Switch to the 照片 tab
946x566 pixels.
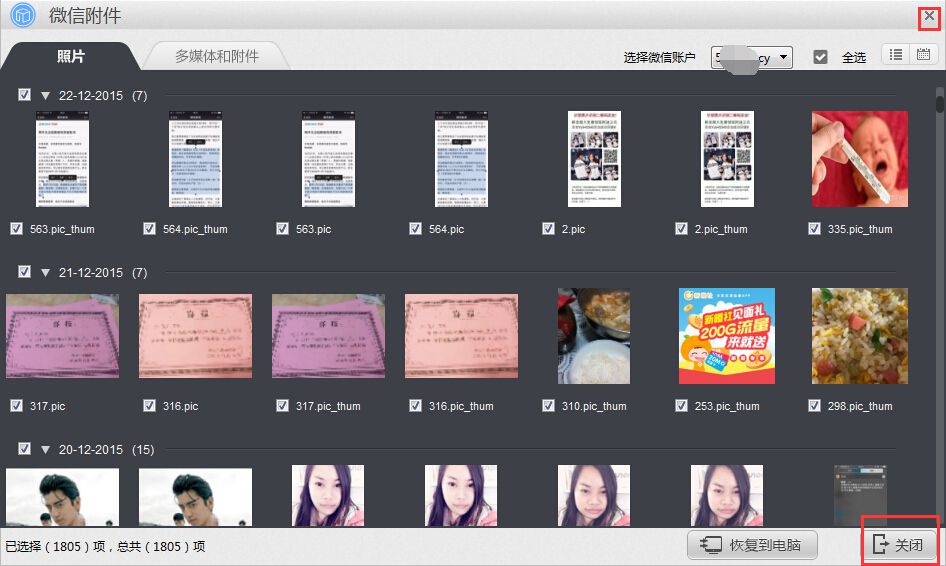pos(70,57)
